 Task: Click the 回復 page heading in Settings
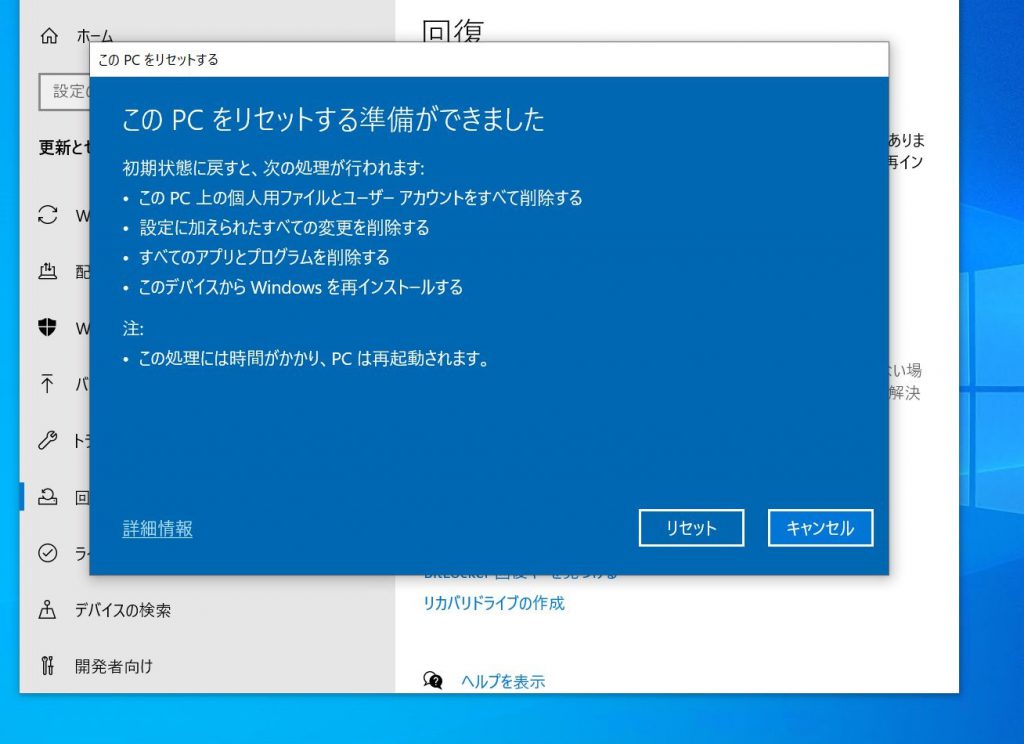pos(453,29)
